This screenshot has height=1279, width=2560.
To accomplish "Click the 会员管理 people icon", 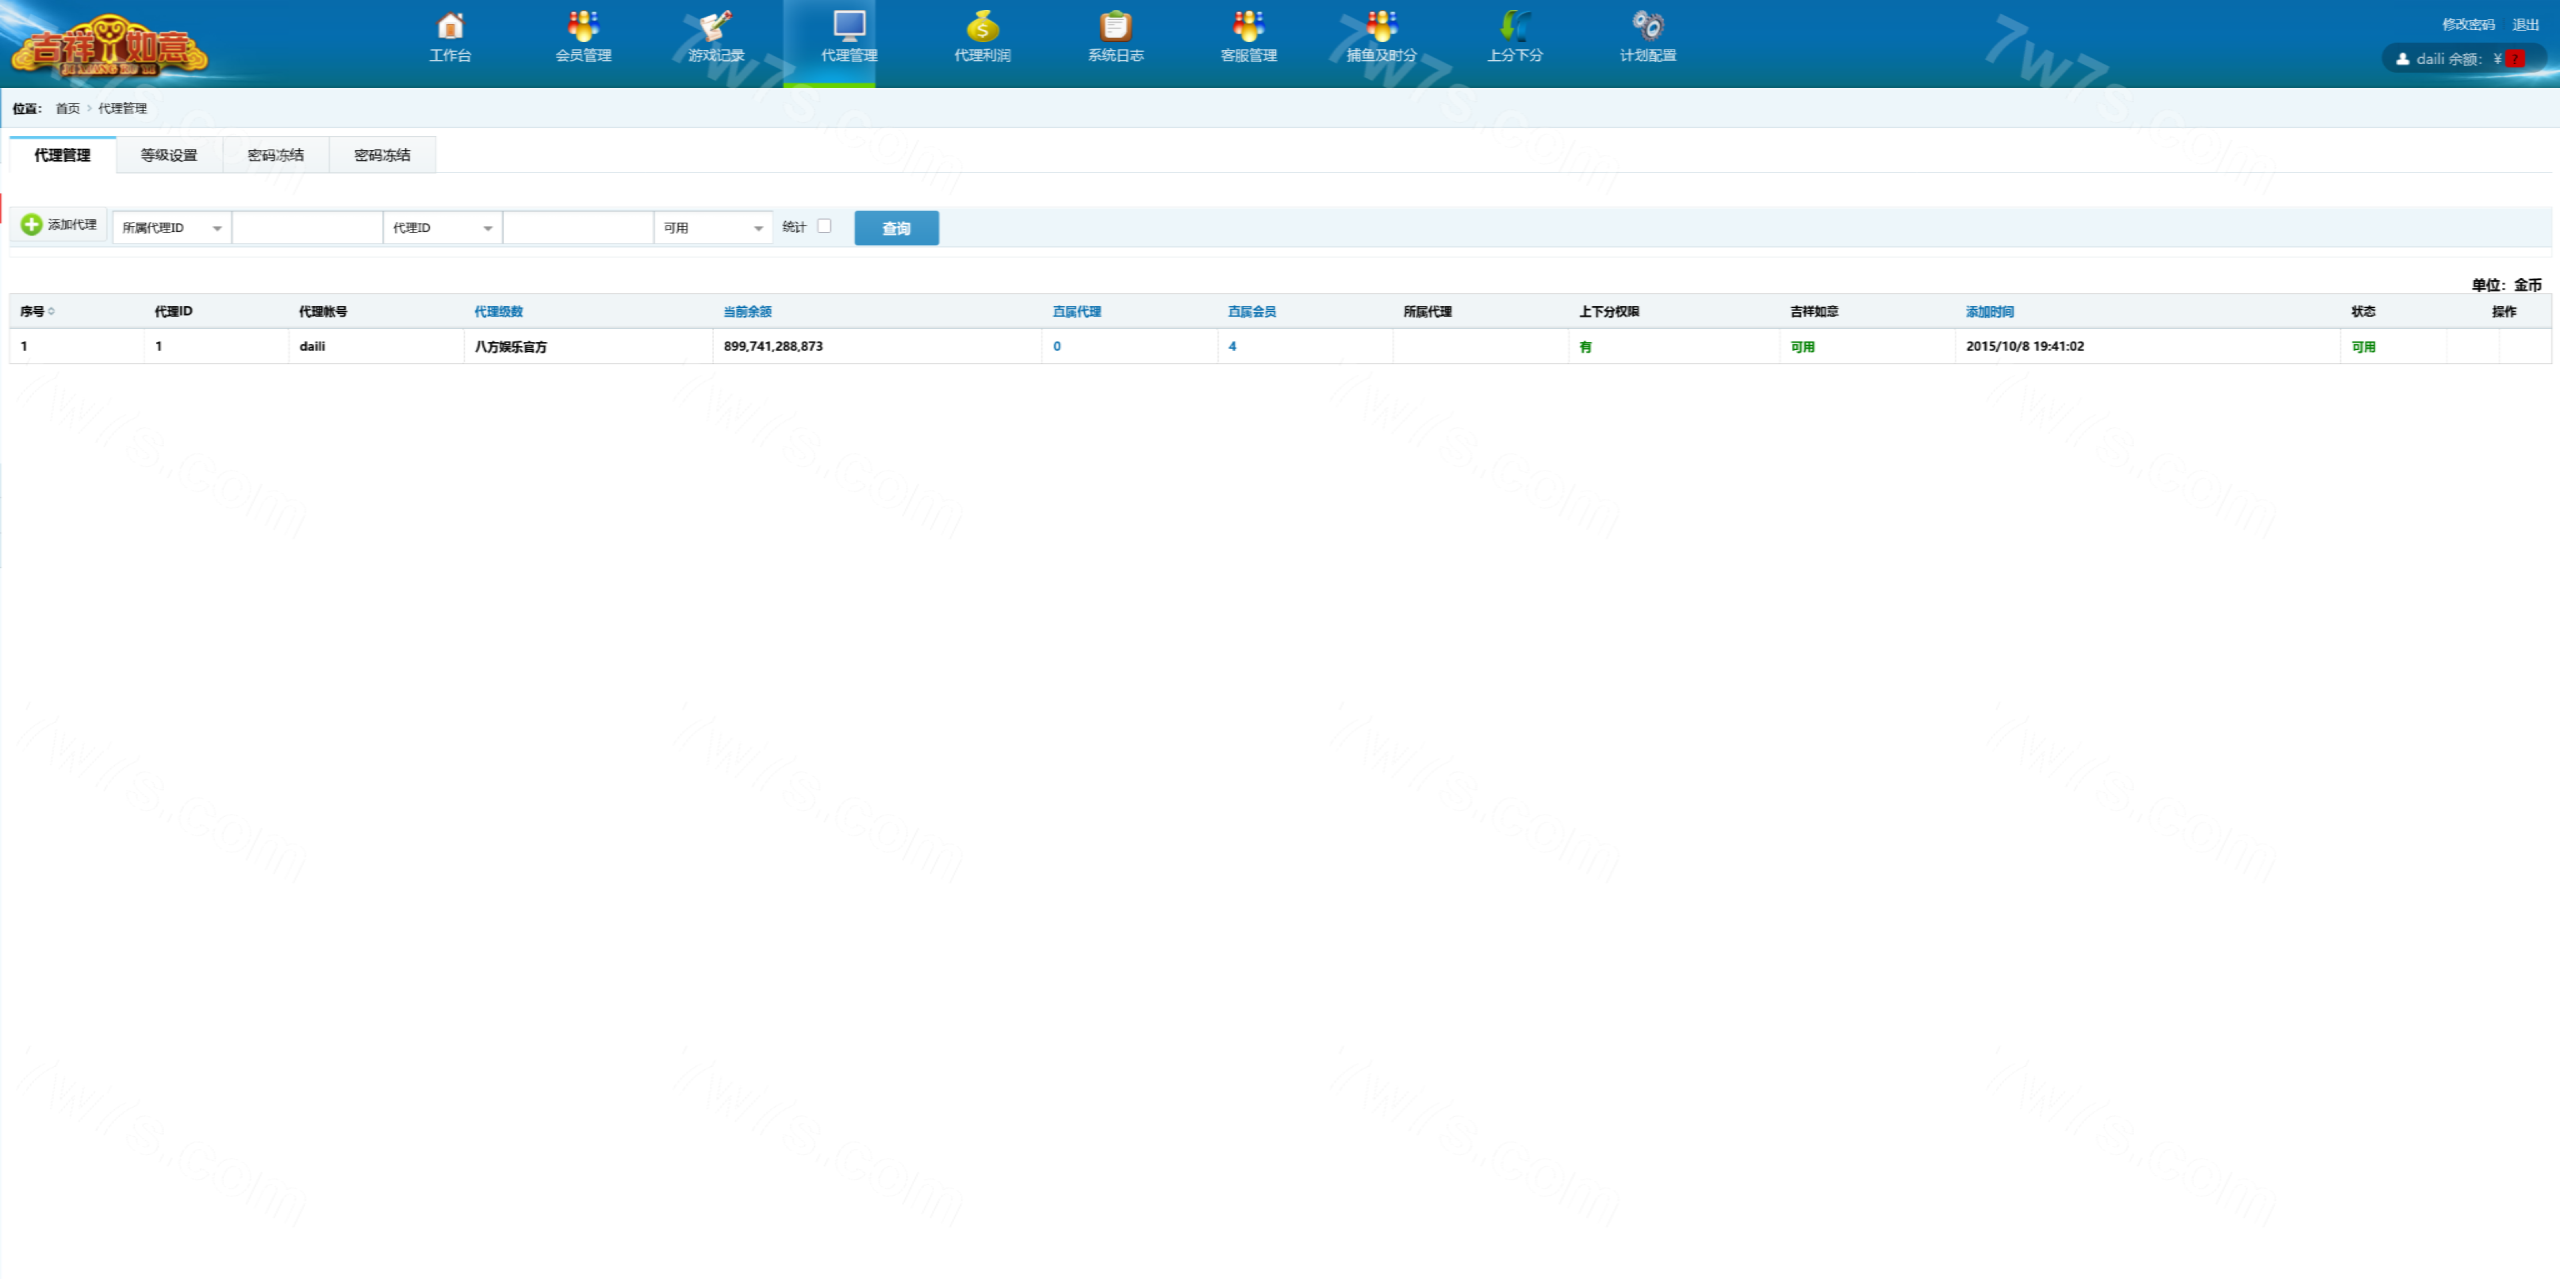I will point(583,26).
